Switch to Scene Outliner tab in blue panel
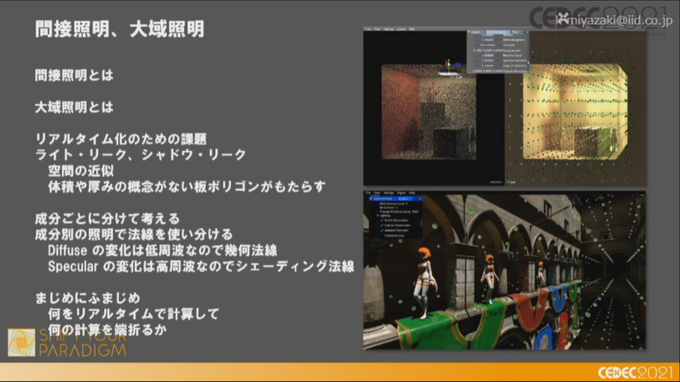Image resolution: width=680 pixels, height=382 pixels. point(382,199)
